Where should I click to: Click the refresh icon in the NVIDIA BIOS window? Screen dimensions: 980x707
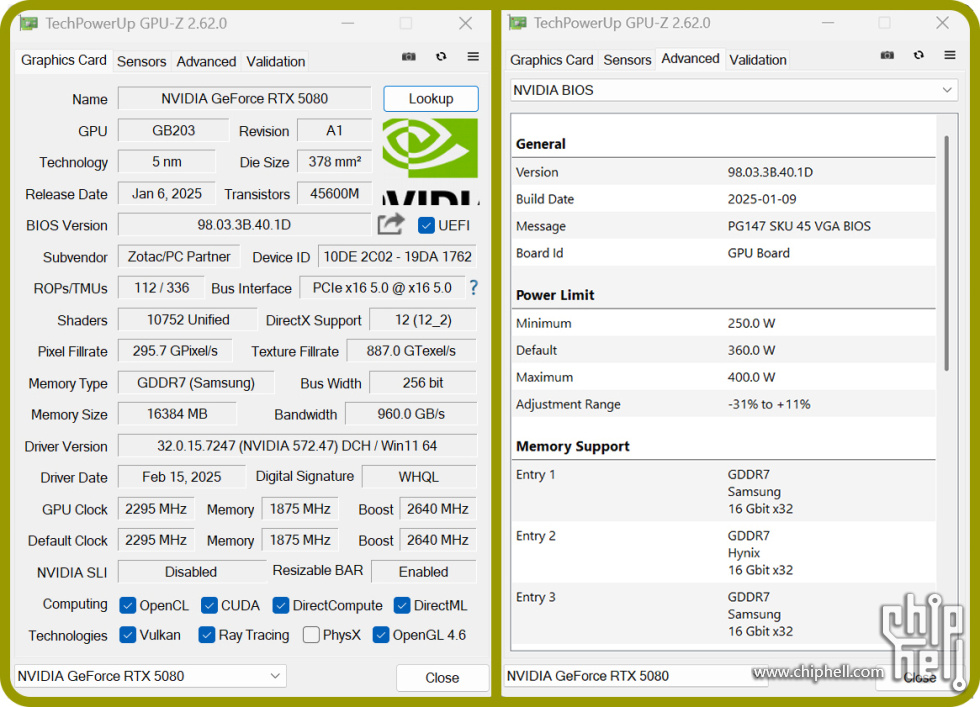point(919,55)
